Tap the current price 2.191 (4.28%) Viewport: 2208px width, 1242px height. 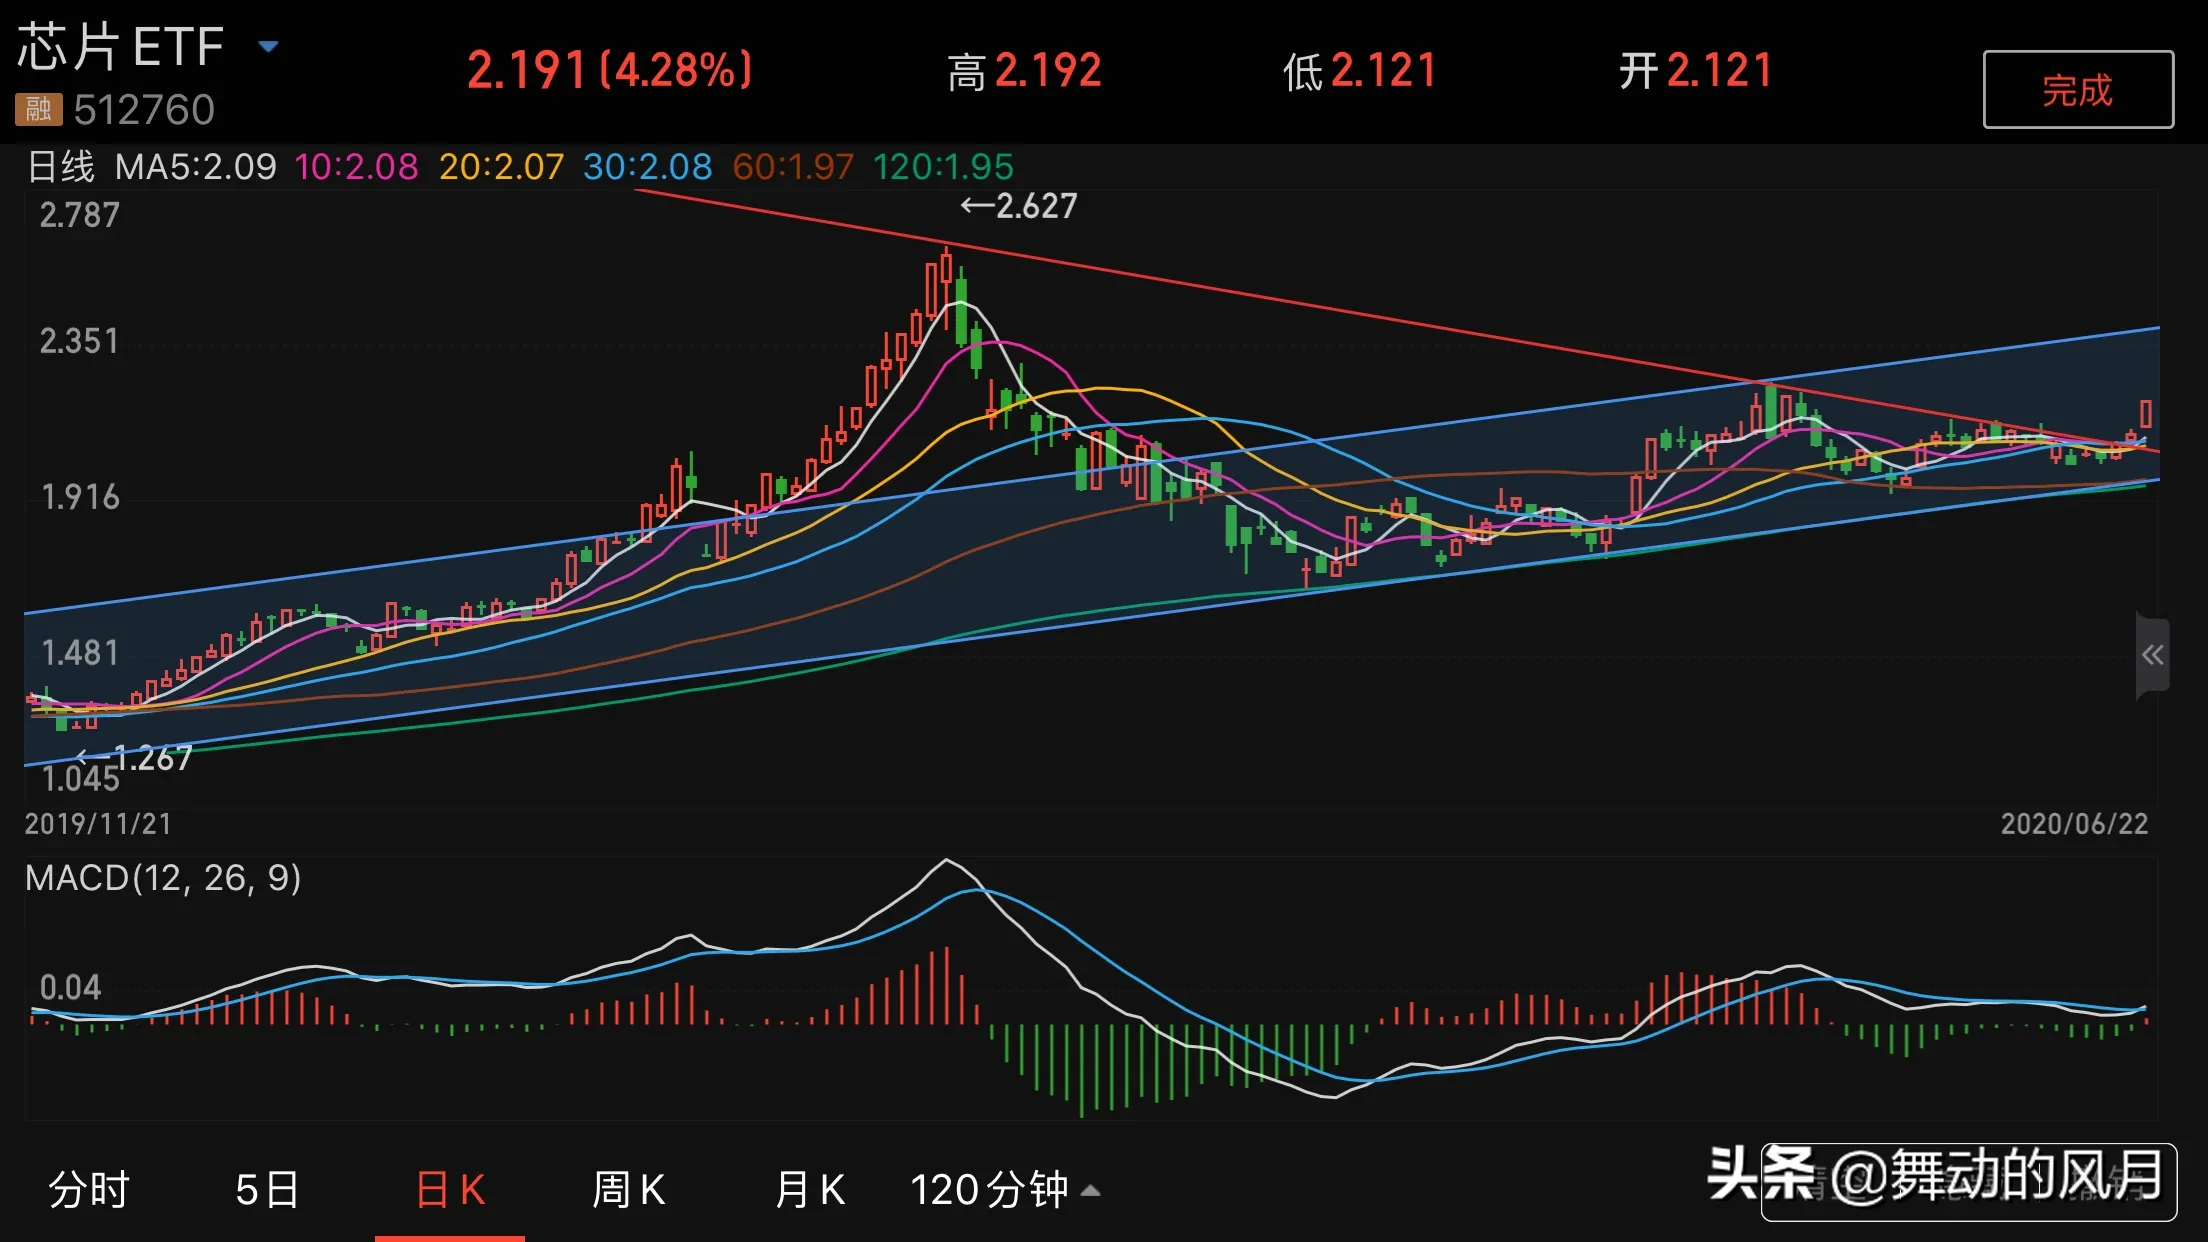point(609,70)
